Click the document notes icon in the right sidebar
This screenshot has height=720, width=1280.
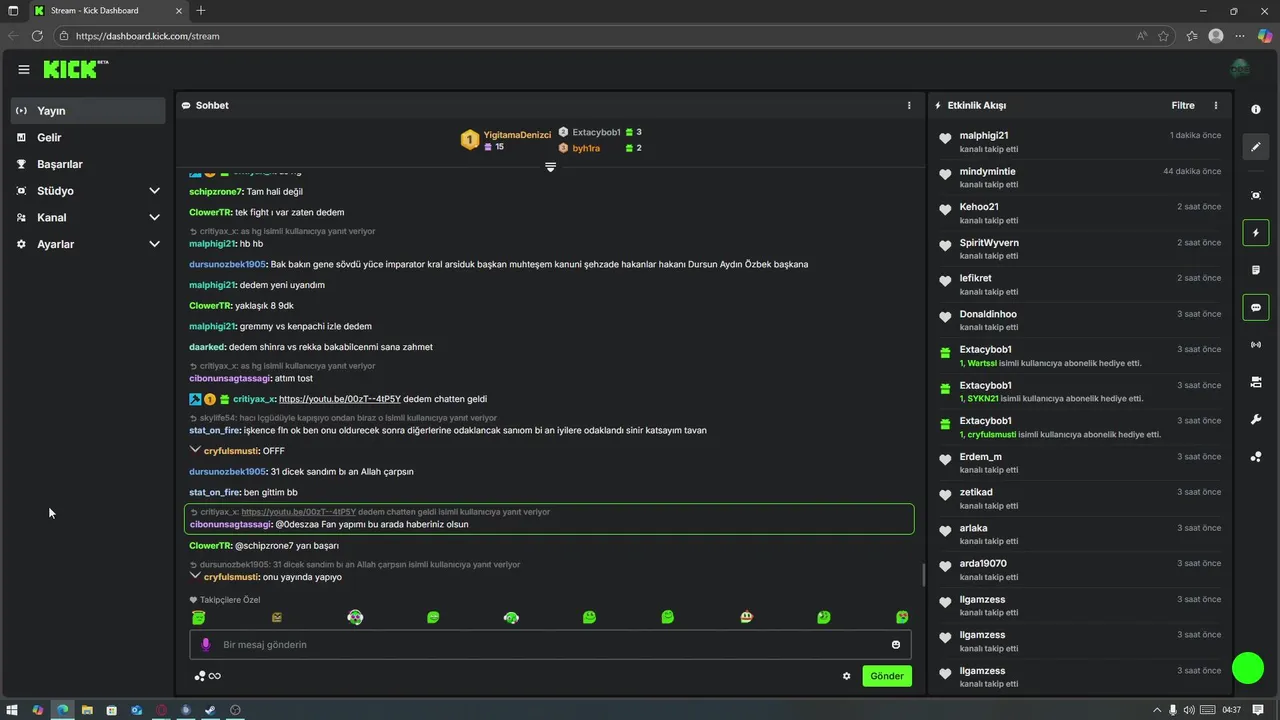point(1256,270)
